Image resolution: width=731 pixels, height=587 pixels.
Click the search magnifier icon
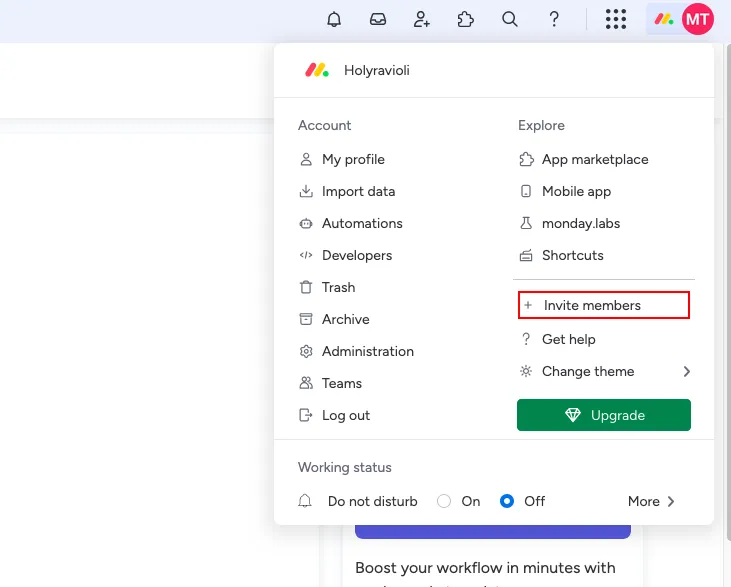pos(510,19)
